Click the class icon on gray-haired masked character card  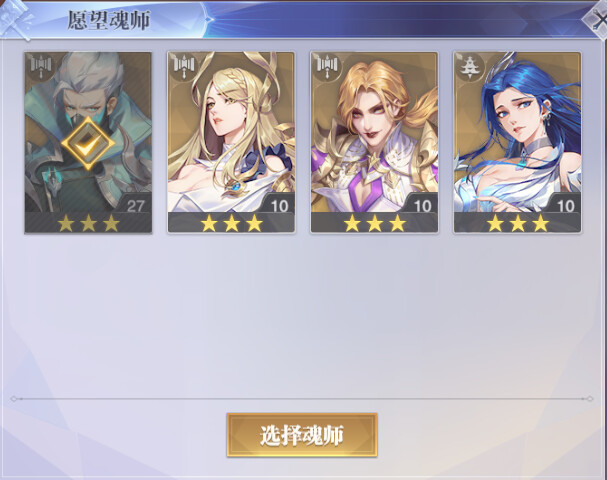[x=41, y=67]
